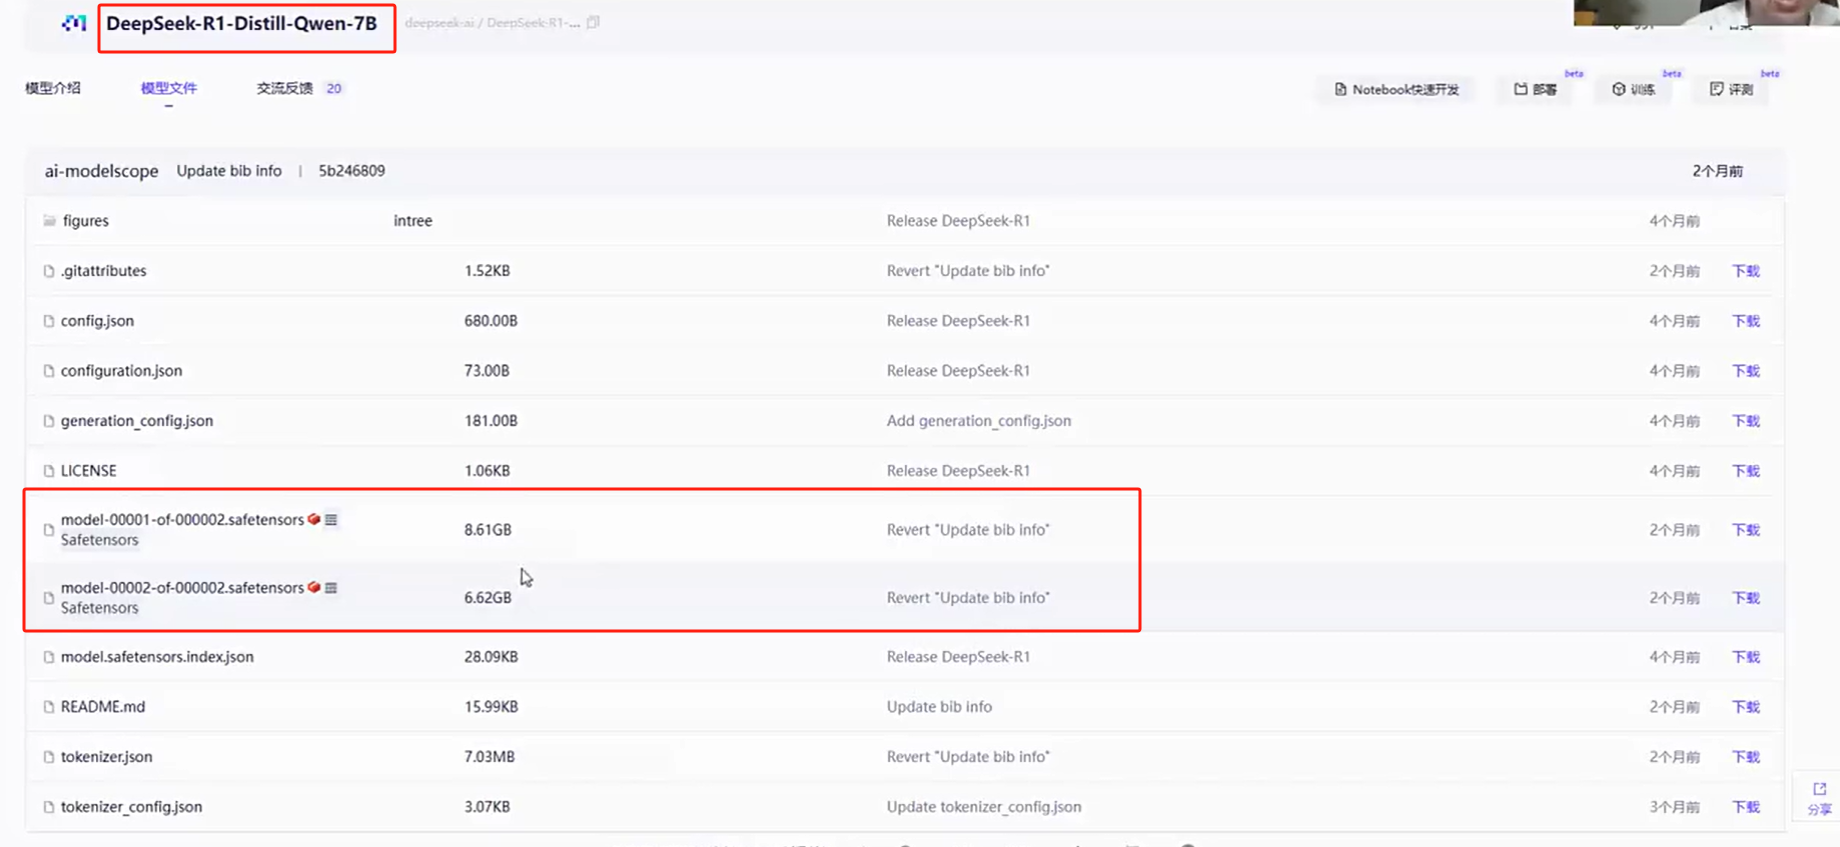The width and height of the screenshot is (1840, 847).
Task: Open model-00002-of-000002.safetensors file
Action: tap(182, 588)
